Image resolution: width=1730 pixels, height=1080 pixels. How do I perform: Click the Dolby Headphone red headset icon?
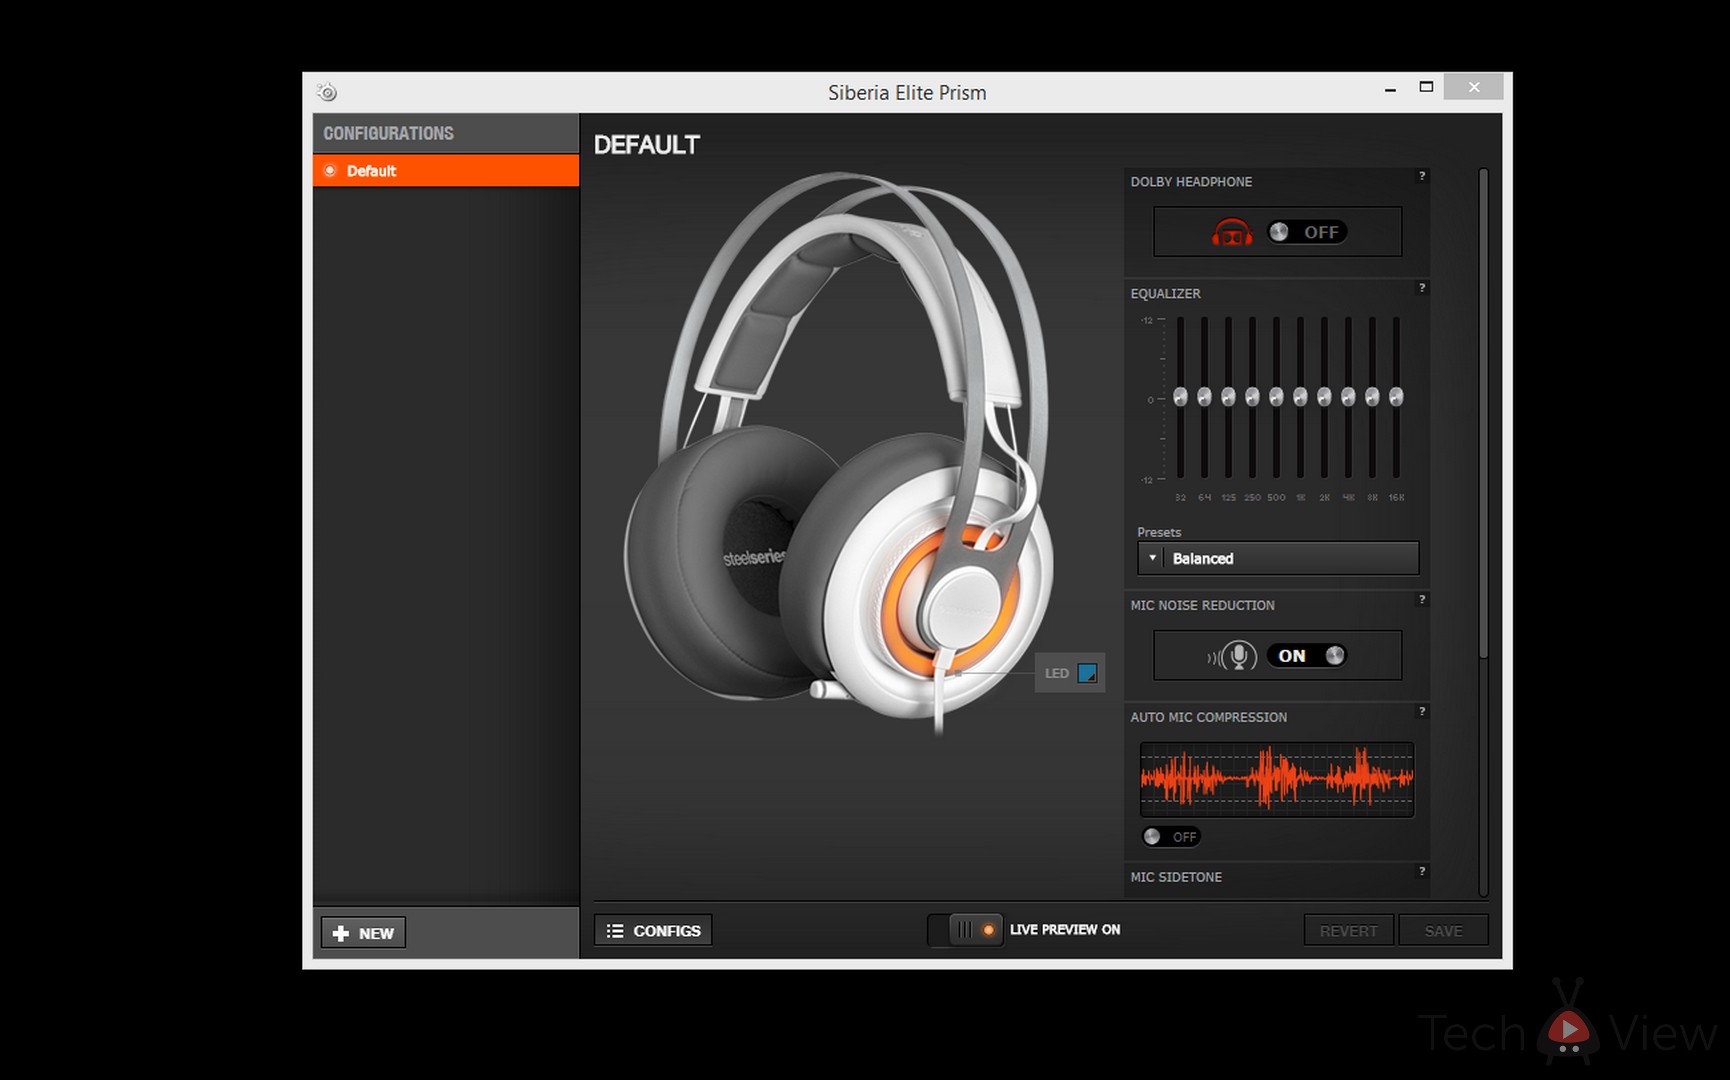tap(1232, 233)
